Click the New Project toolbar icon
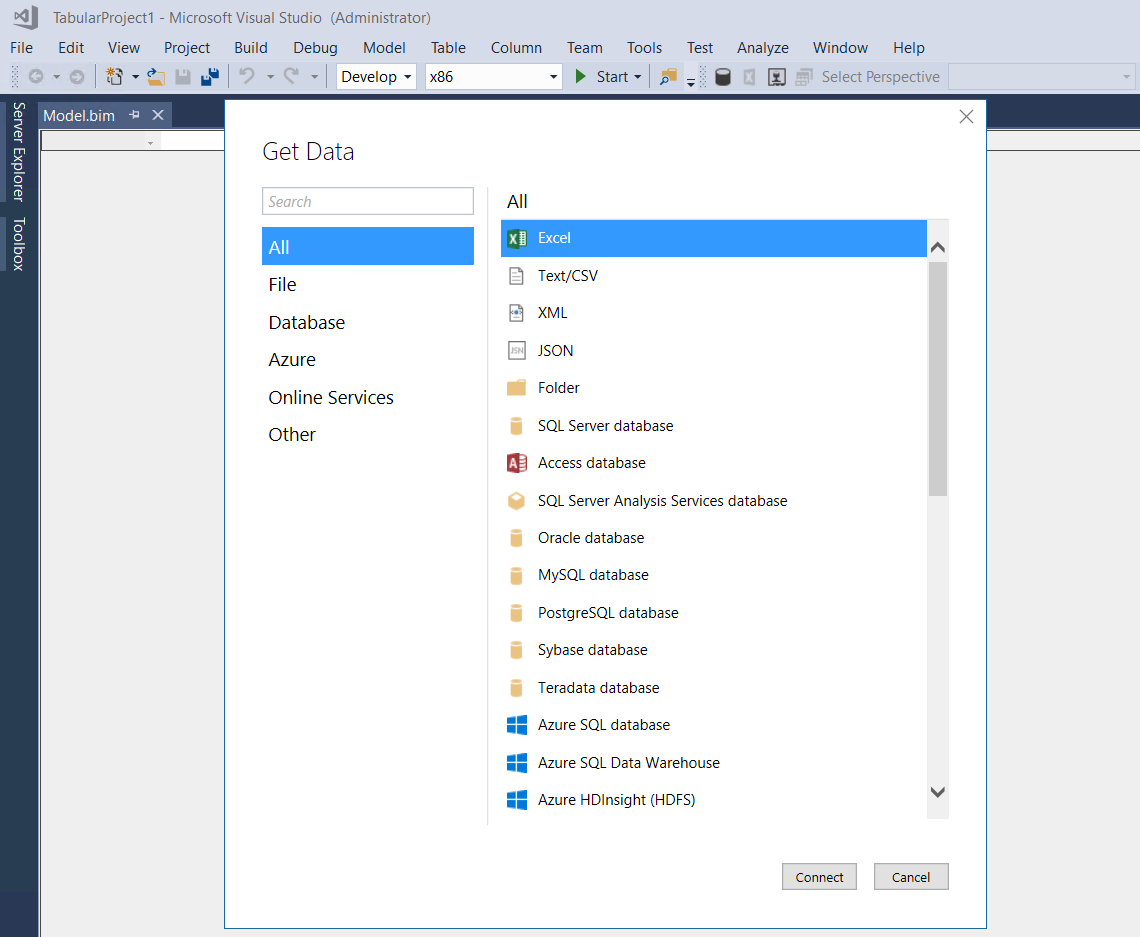 pos(114,76)
